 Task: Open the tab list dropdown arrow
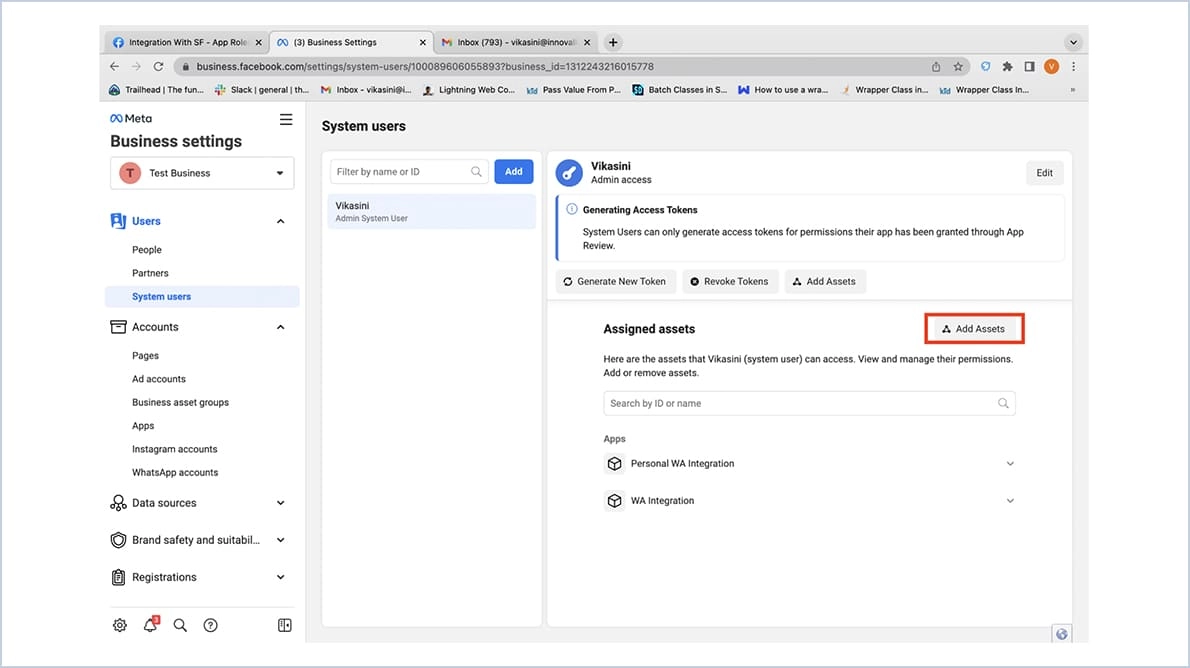click(x=1072, y=42)
